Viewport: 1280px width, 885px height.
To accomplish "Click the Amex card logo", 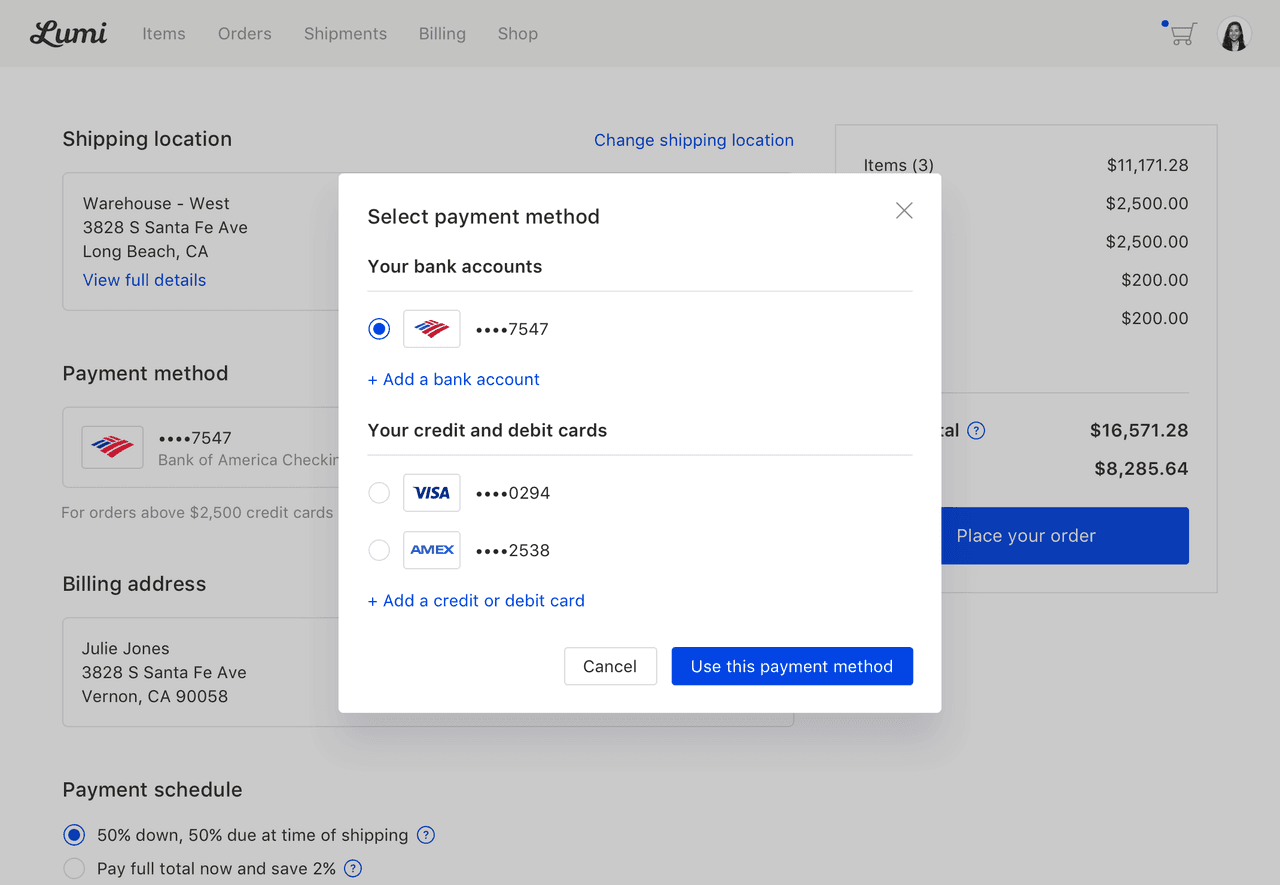I will pos(432,550).
